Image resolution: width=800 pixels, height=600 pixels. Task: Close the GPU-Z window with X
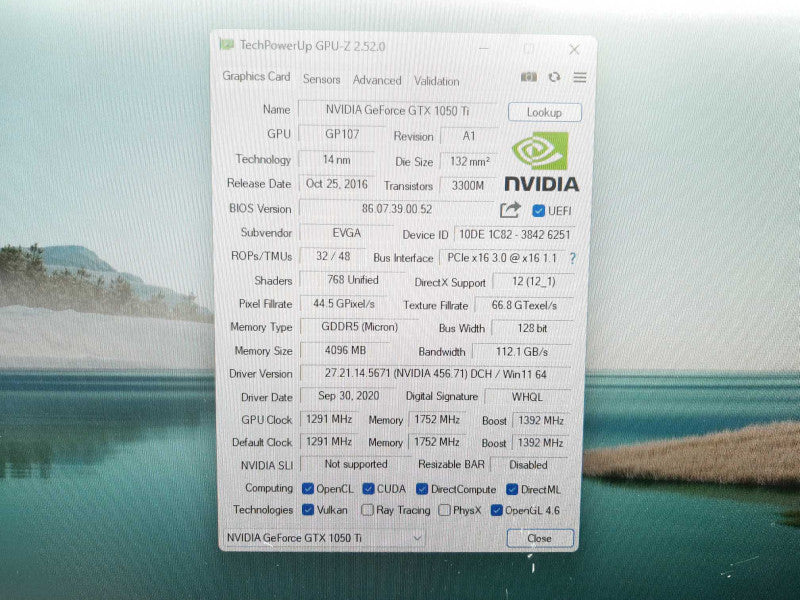(x=574, y=49)
